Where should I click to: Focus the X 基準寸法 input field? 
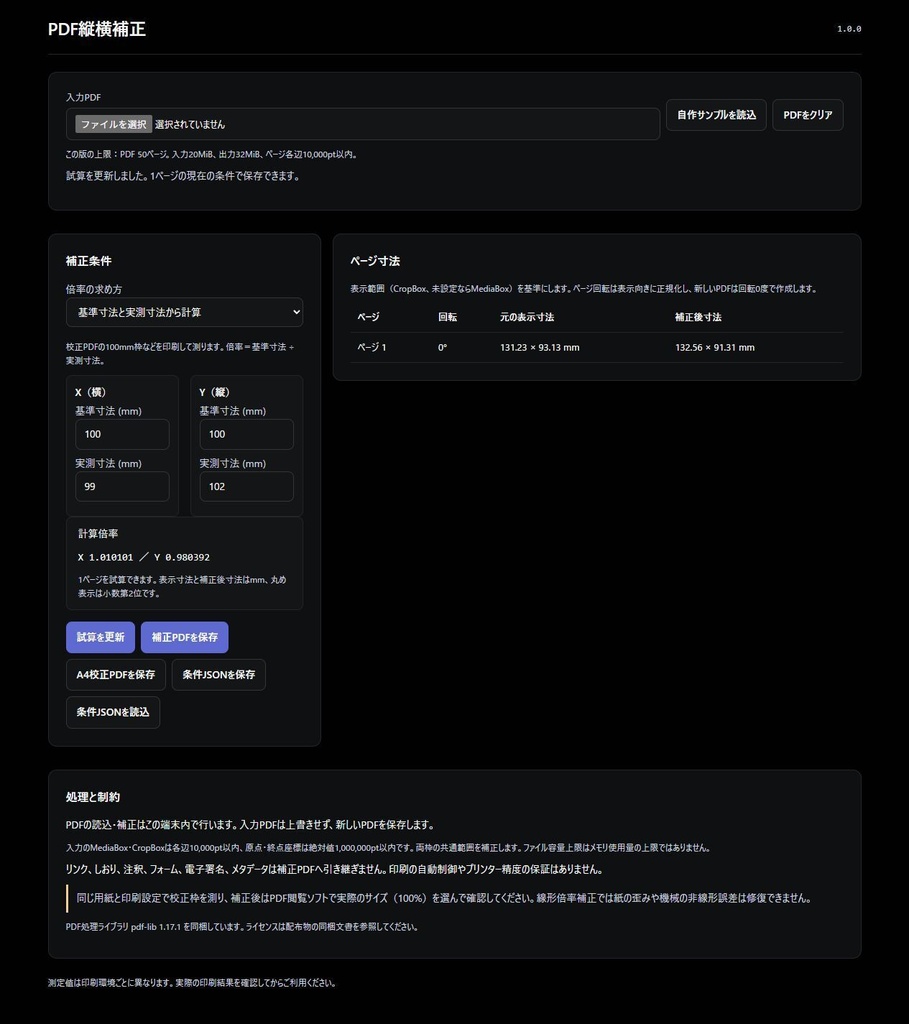122,434
